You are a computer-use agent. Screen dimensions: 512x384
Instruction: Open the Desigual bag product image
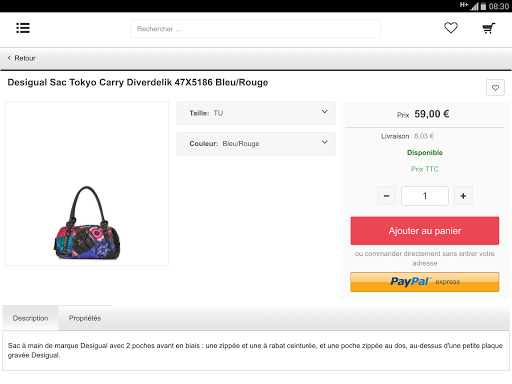[x=87, y=183]
